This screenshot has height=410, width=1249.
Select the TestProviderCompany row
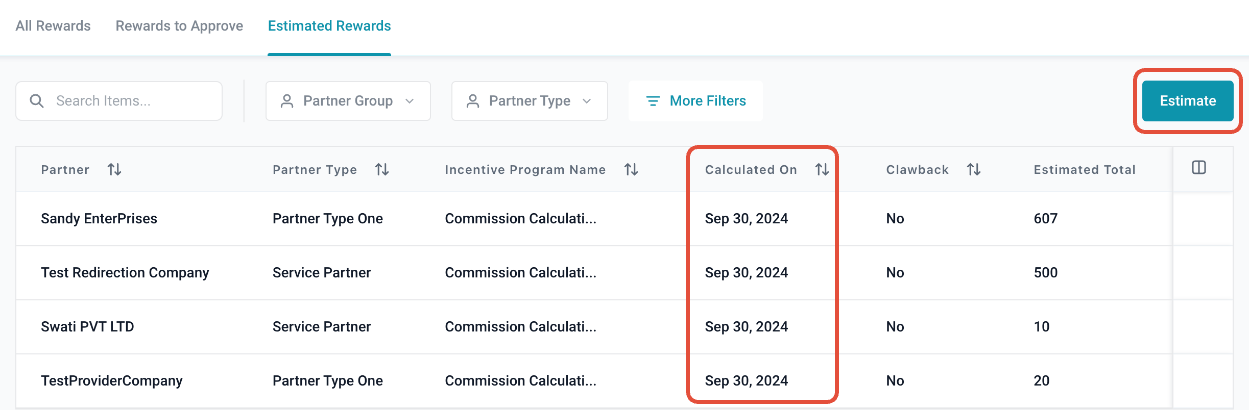[112, 381]
